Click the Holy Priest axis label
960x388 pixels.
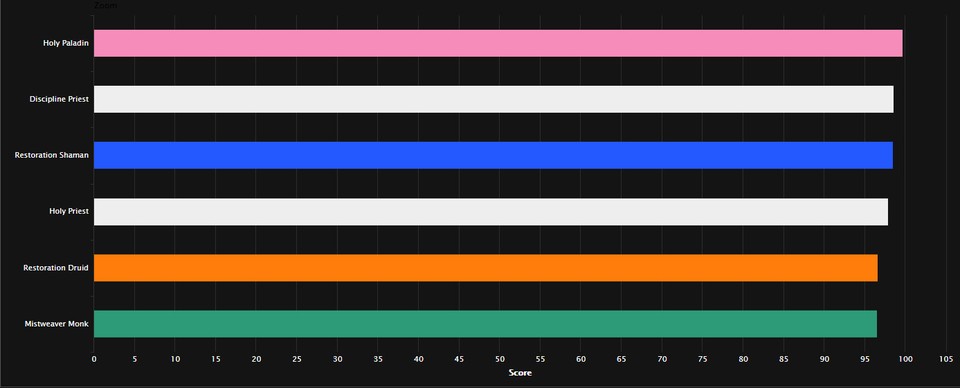(69, 211)
